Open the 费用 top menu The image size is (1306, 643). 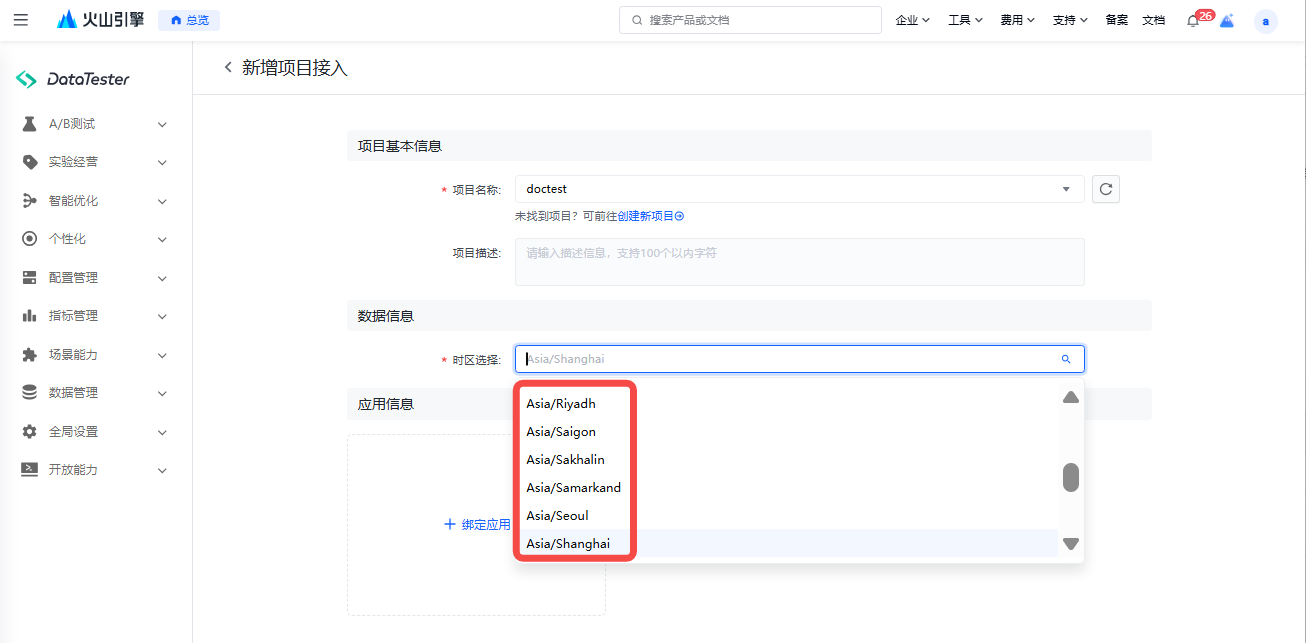[1017, 20]
